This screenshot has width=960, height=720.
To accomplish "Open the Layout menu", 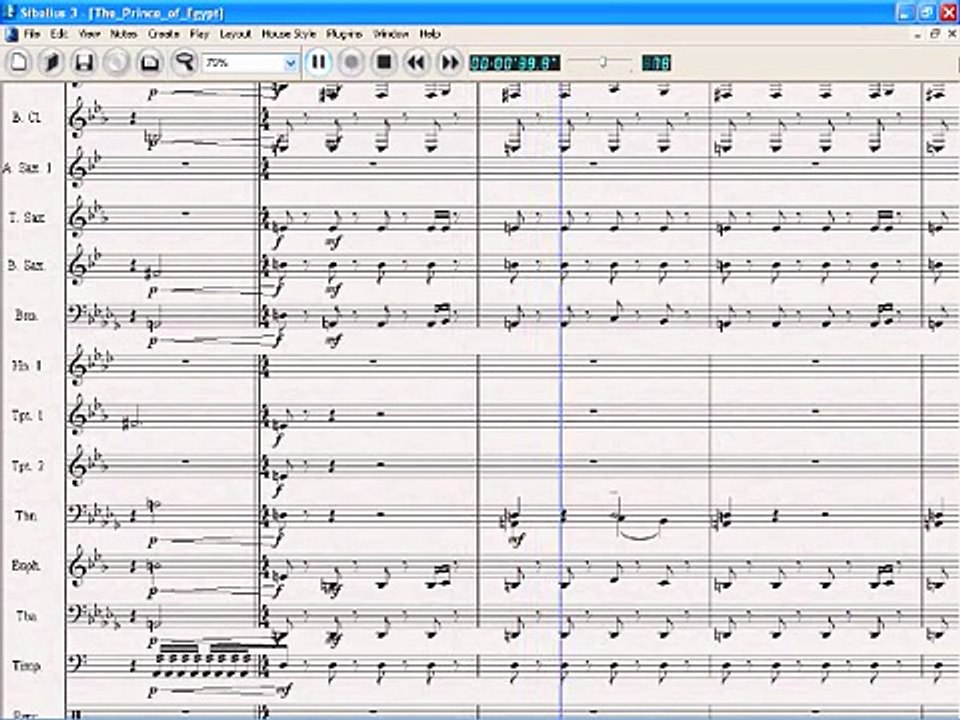I will pos(236,34).
